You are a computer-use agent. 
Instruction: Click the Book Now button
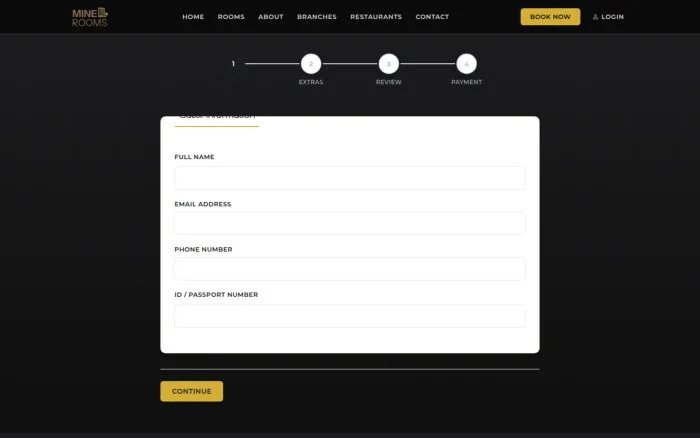[x=550, y=17]
